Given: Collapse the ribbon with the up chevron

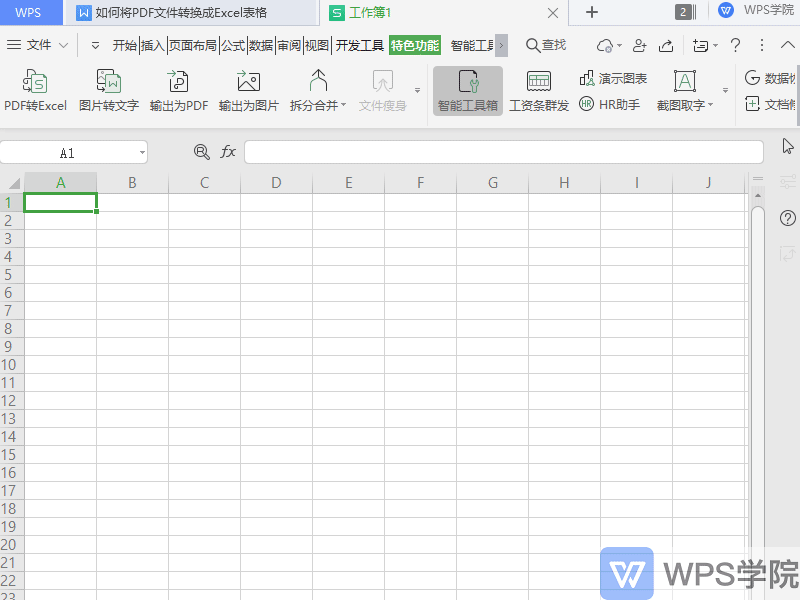Looking at the screenshot, I should click(787, 45).
